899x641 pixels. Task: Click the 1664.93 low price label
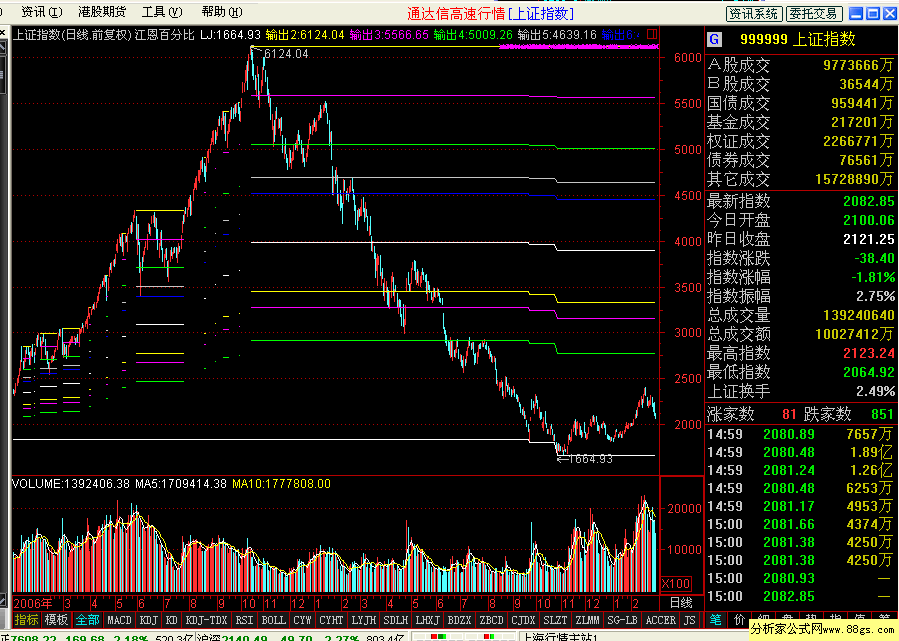click(x=590, y=459)
